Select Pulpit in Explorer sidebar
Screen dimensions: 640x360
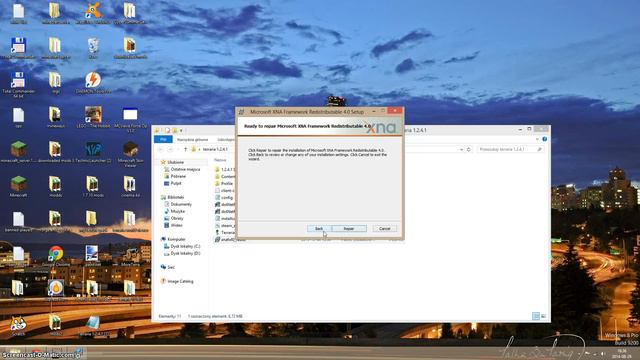tap(176, 183)
